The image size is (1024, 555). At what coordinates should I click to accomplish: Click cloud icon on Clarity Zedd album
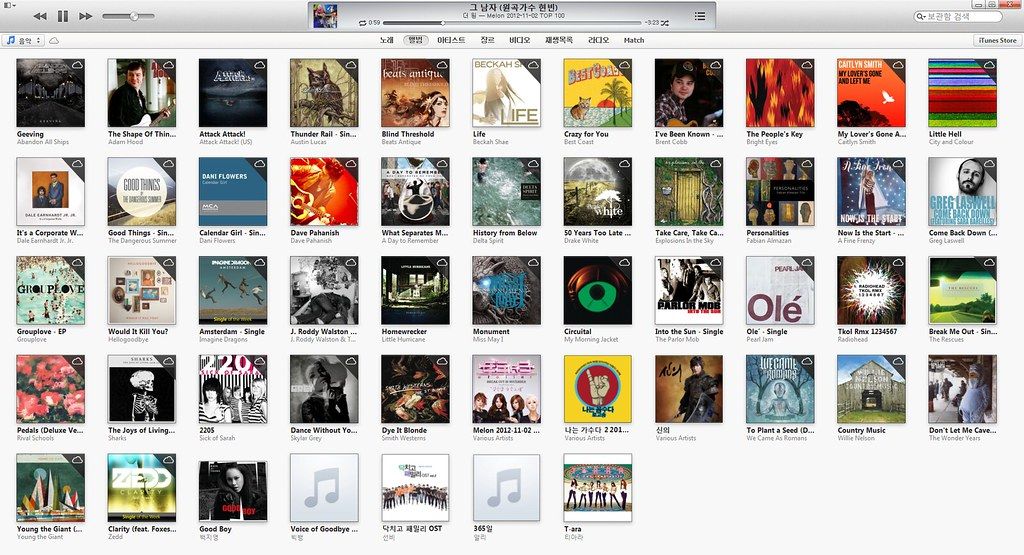coord(168,460)
